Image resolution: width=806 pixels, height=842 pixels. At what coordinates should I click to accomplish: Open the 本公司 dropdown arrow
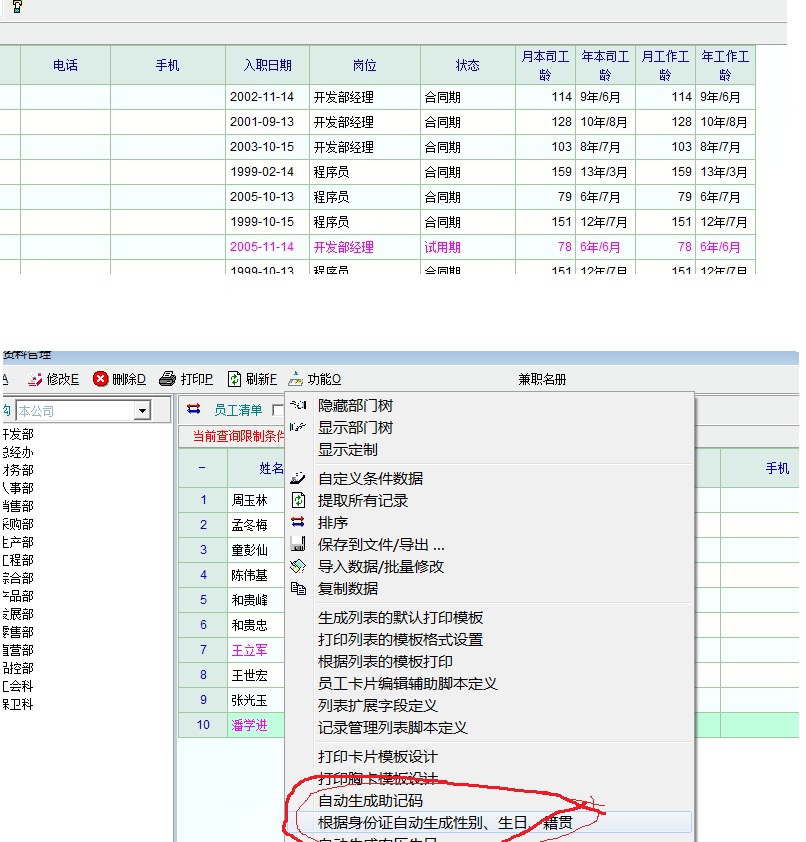pos(142,410)
